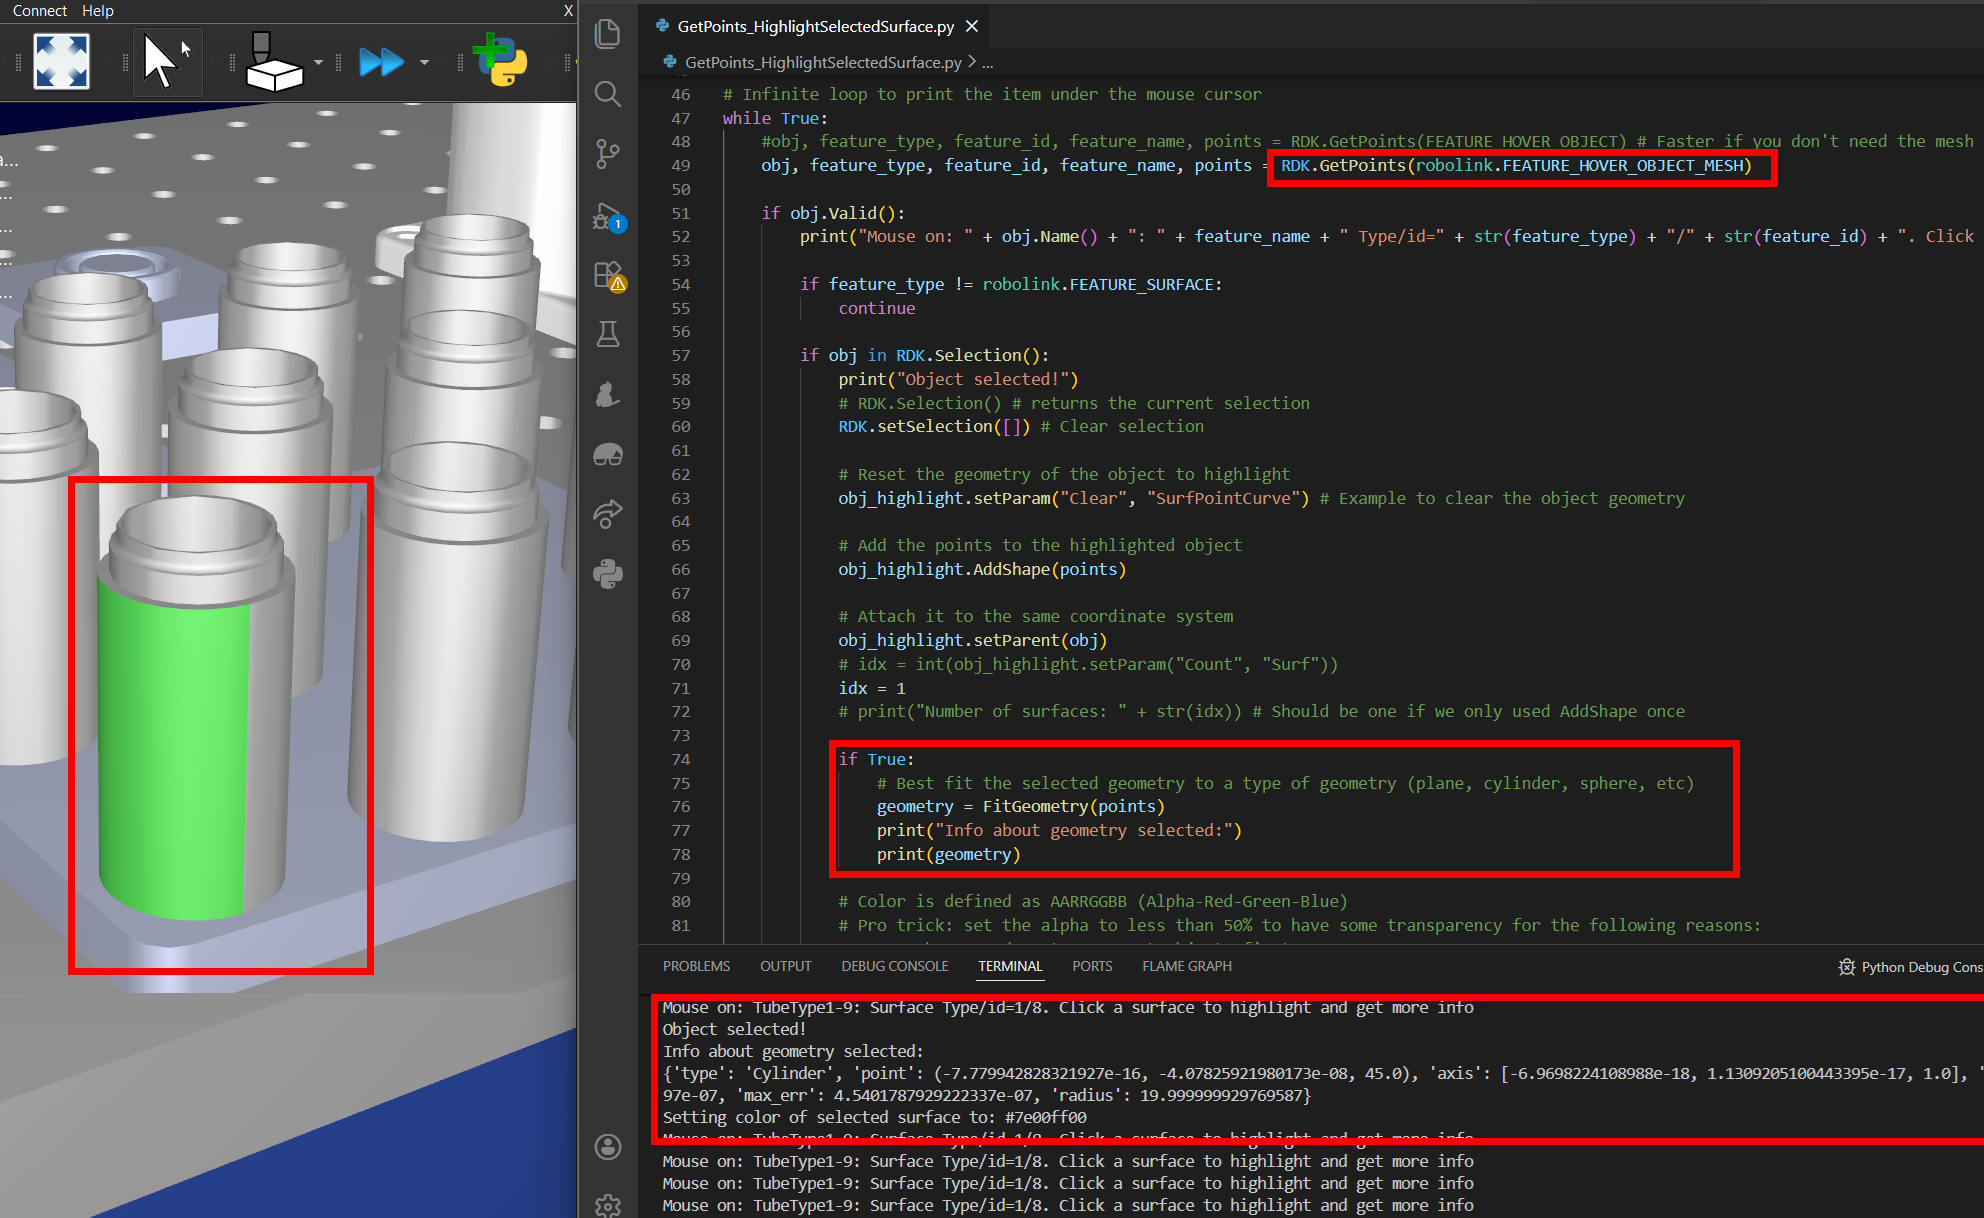
Task: Open Python extension sidebar icon
Action: (608, 573)
